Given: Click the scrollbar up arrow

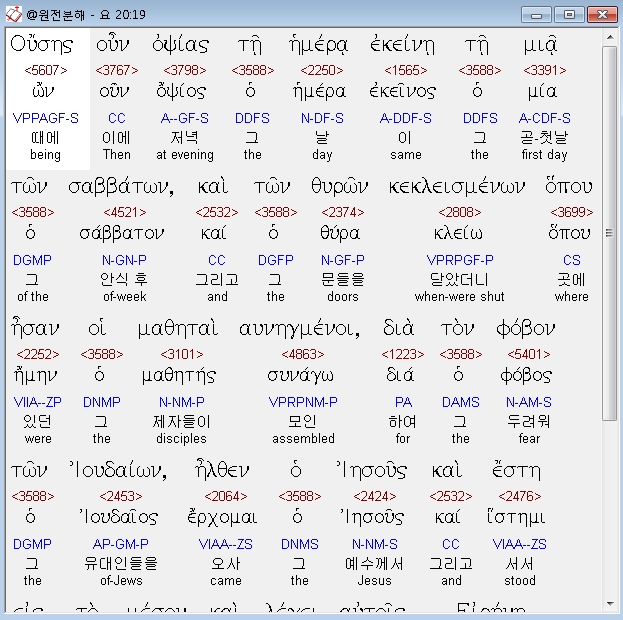Looking at the screenshot, I should pos(610,37).
